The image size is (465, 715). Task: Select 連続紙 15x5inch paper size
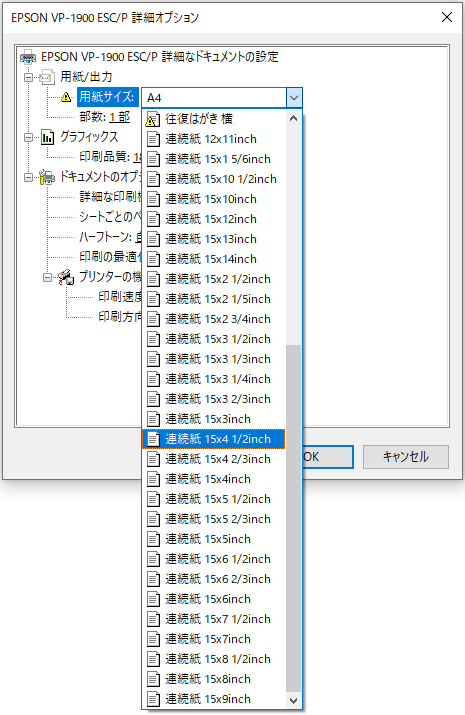pos(213,539)
